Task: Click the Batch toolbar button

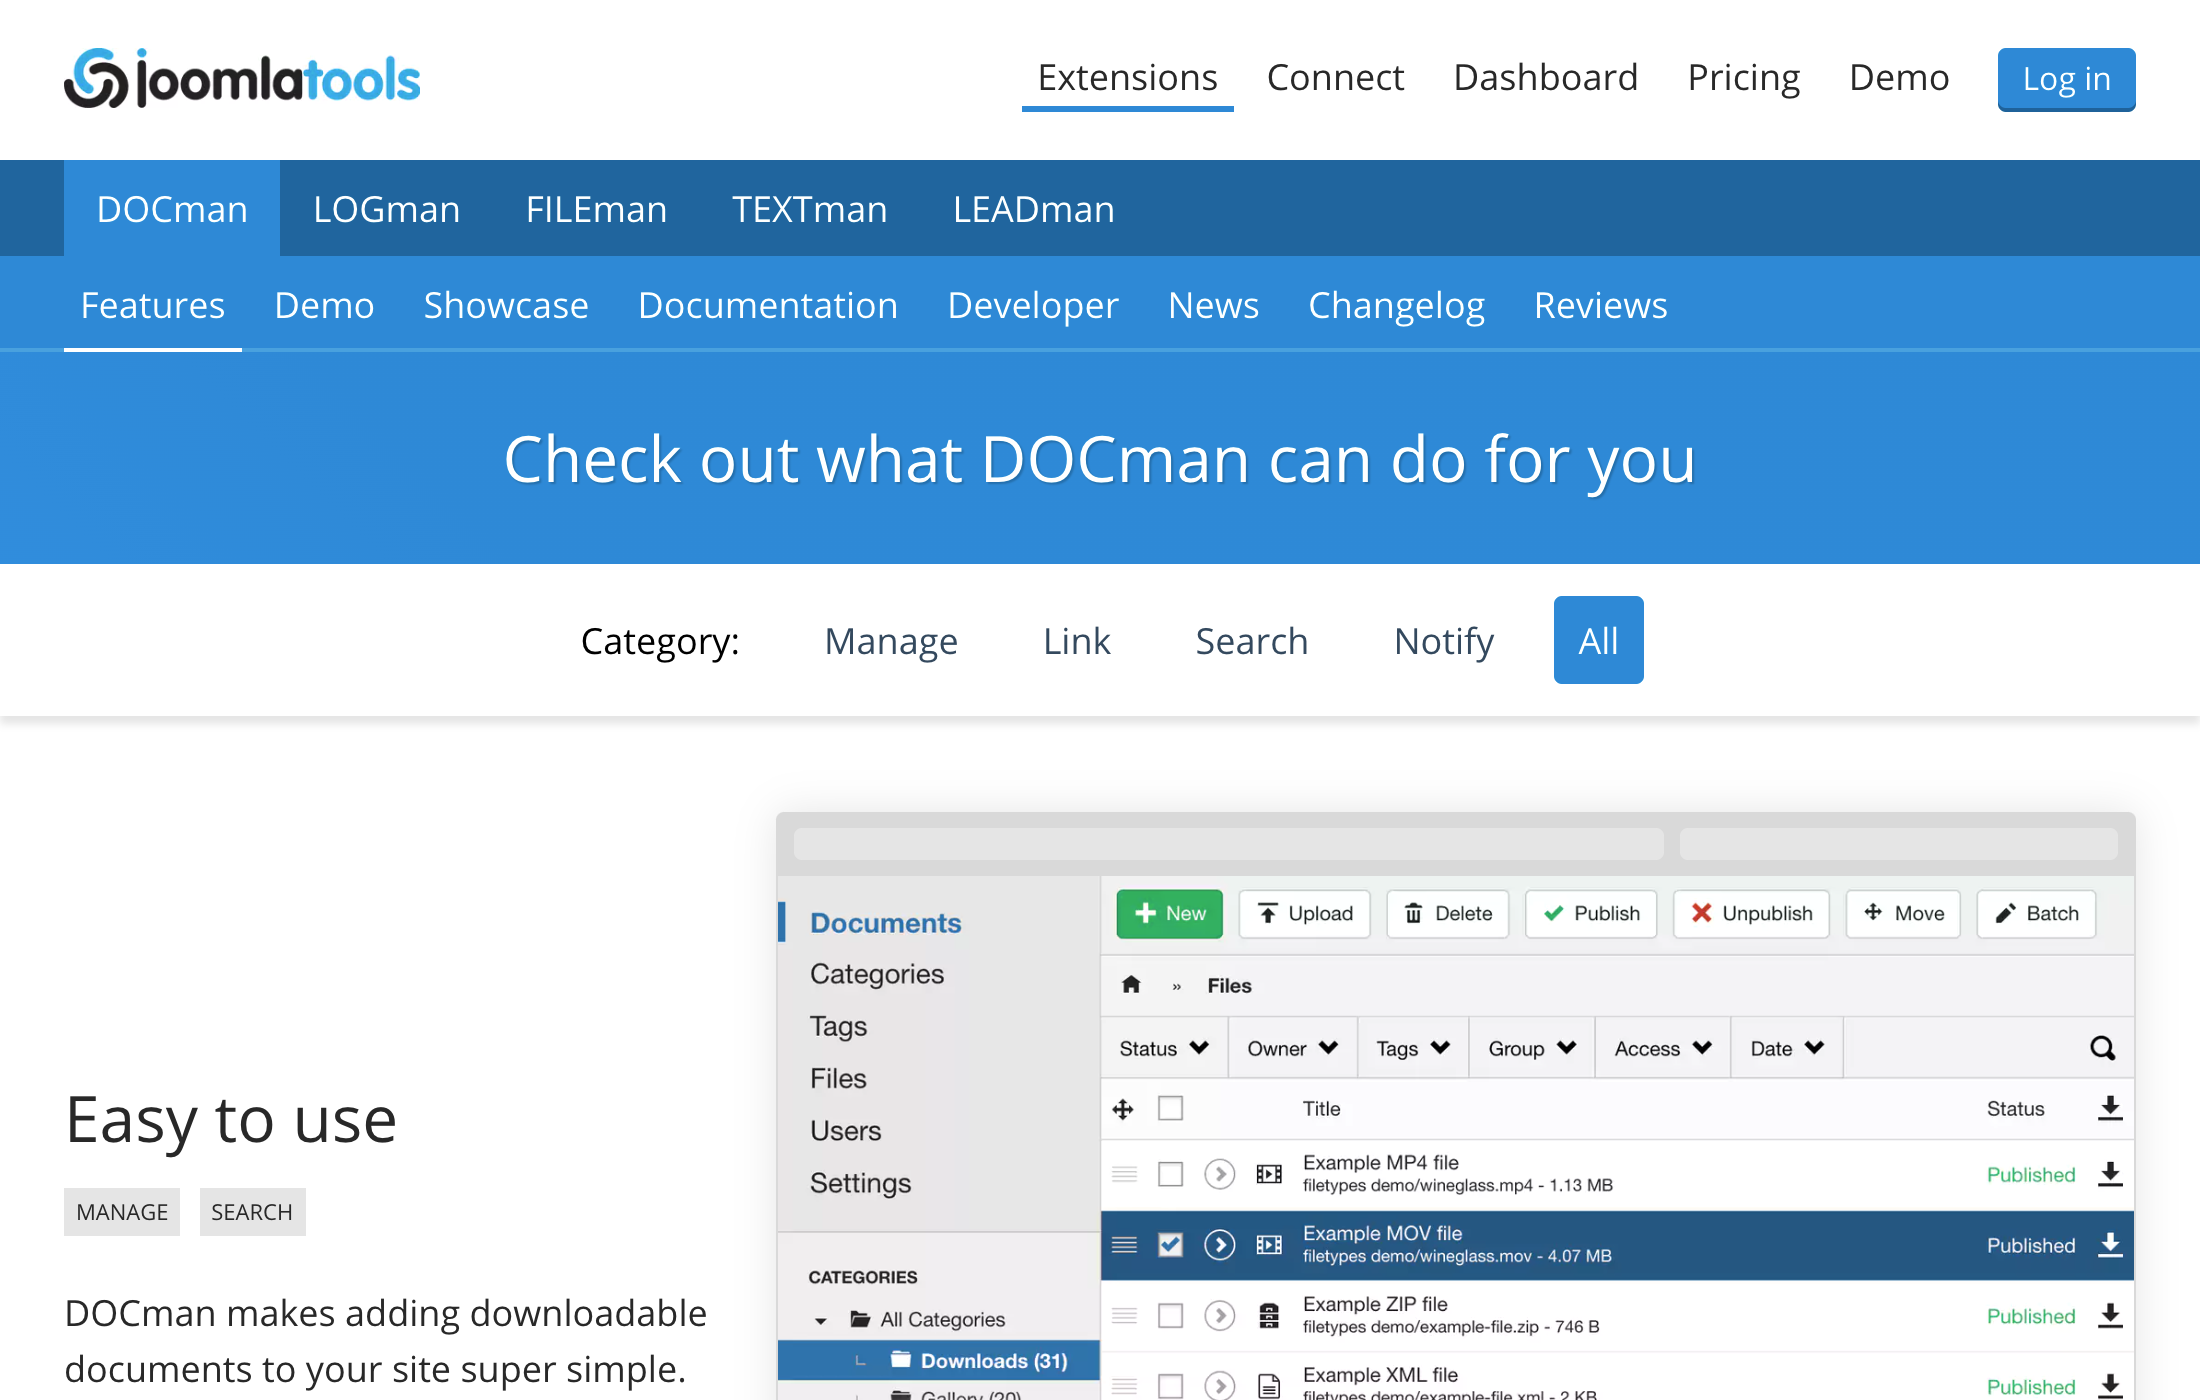Action: coord(2036,913)
